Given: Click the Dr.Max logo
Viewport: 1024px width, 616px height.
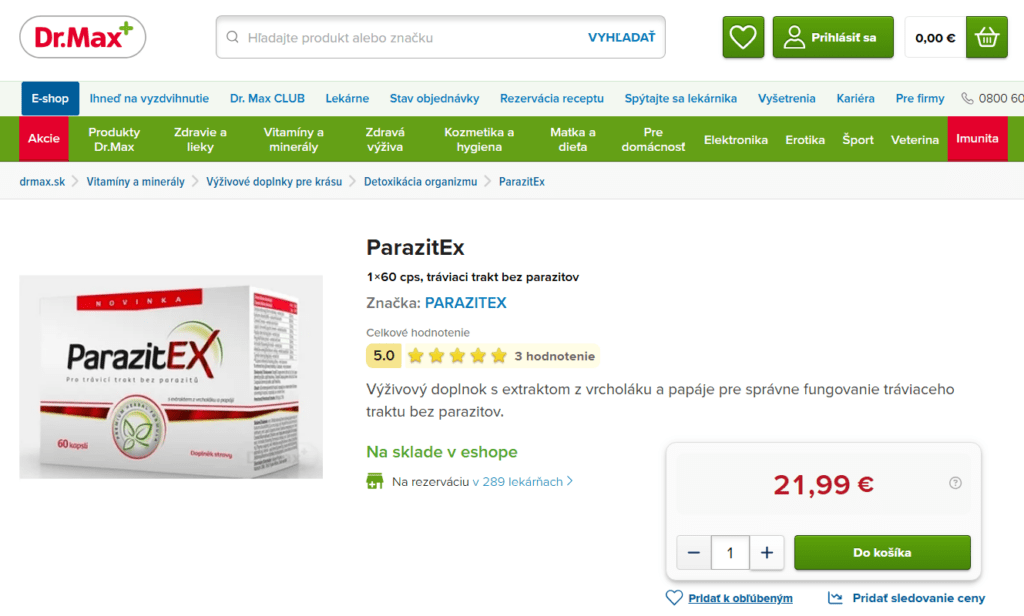Looking at the screenshot, I should point(83,37).
